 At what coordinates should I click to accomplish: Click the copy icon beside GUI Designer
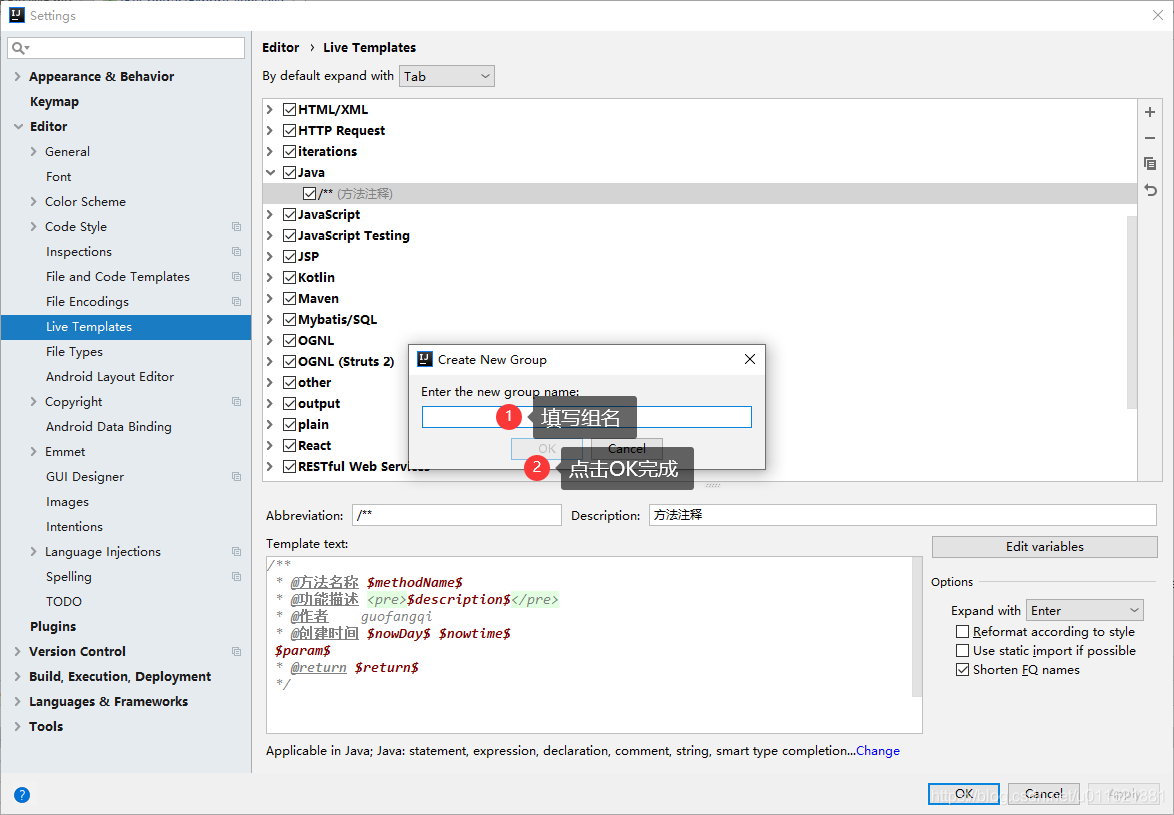(237, 477)
